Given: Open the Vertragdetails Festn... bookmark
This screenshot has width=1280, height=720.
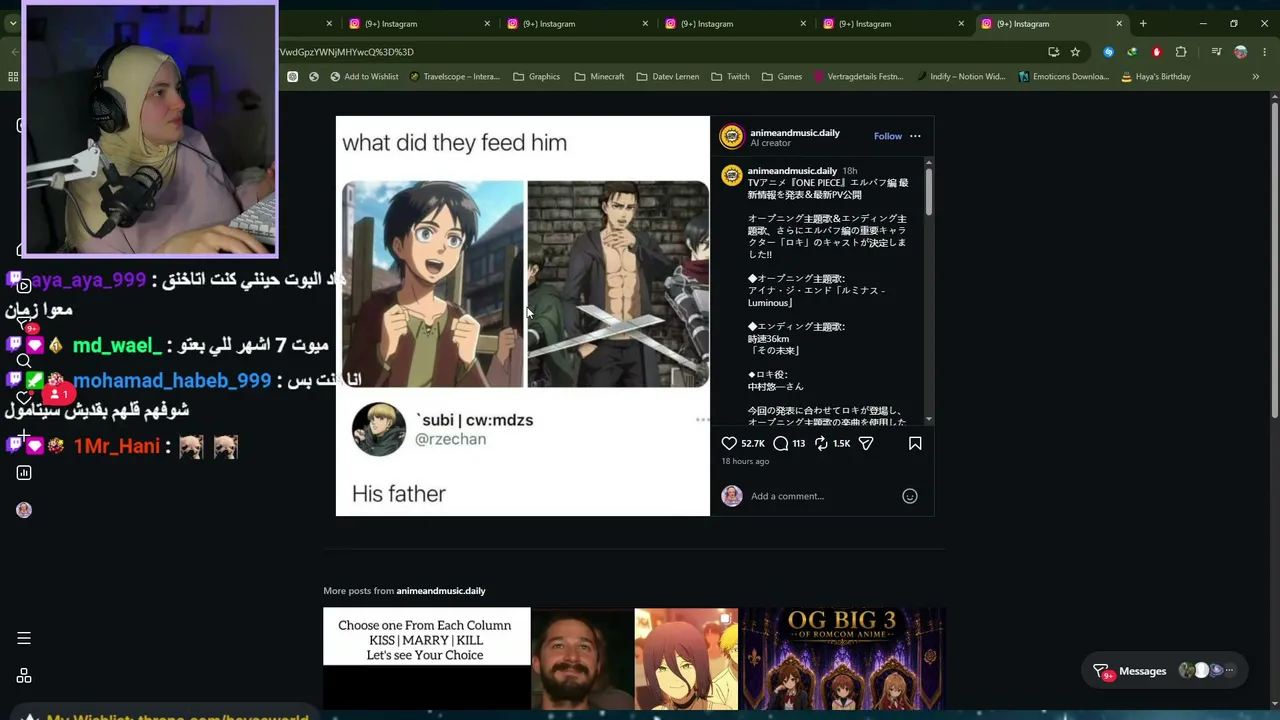Looking at the screenshot, I should coord(859,76).
